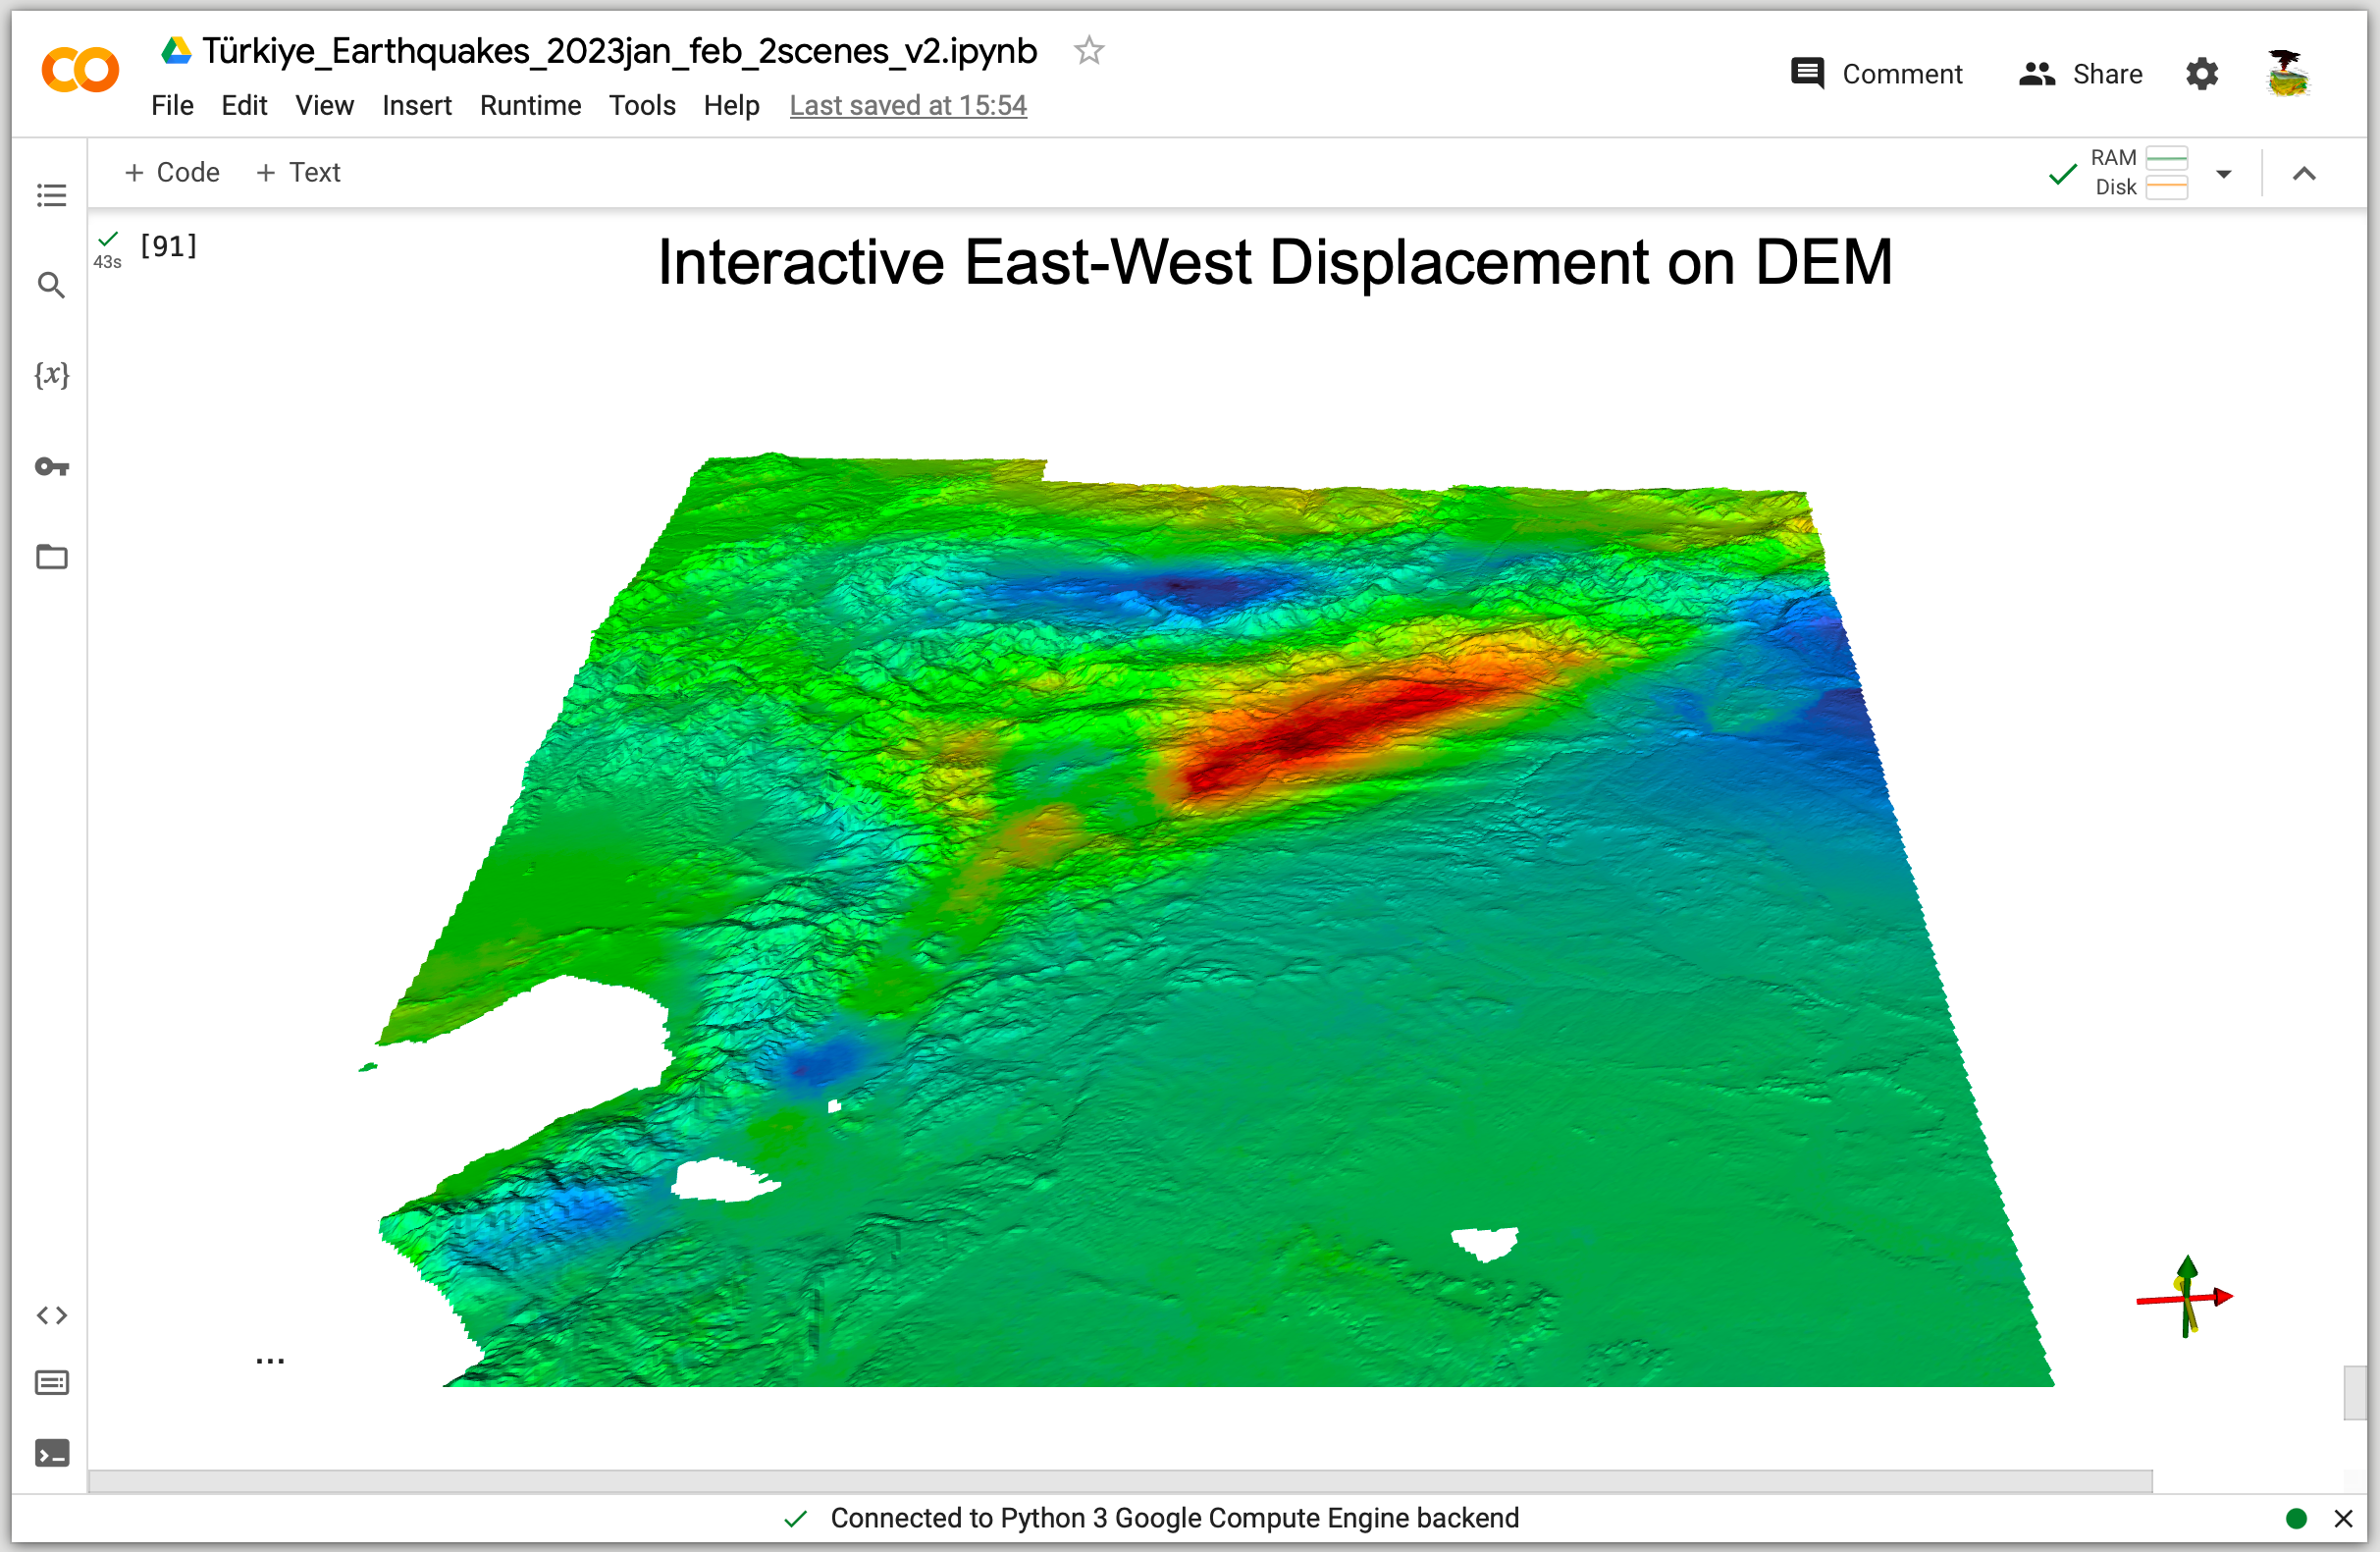This screenshot has height=1552, width=2380.
Task: Open the secrets key panel
Action: 51,466
